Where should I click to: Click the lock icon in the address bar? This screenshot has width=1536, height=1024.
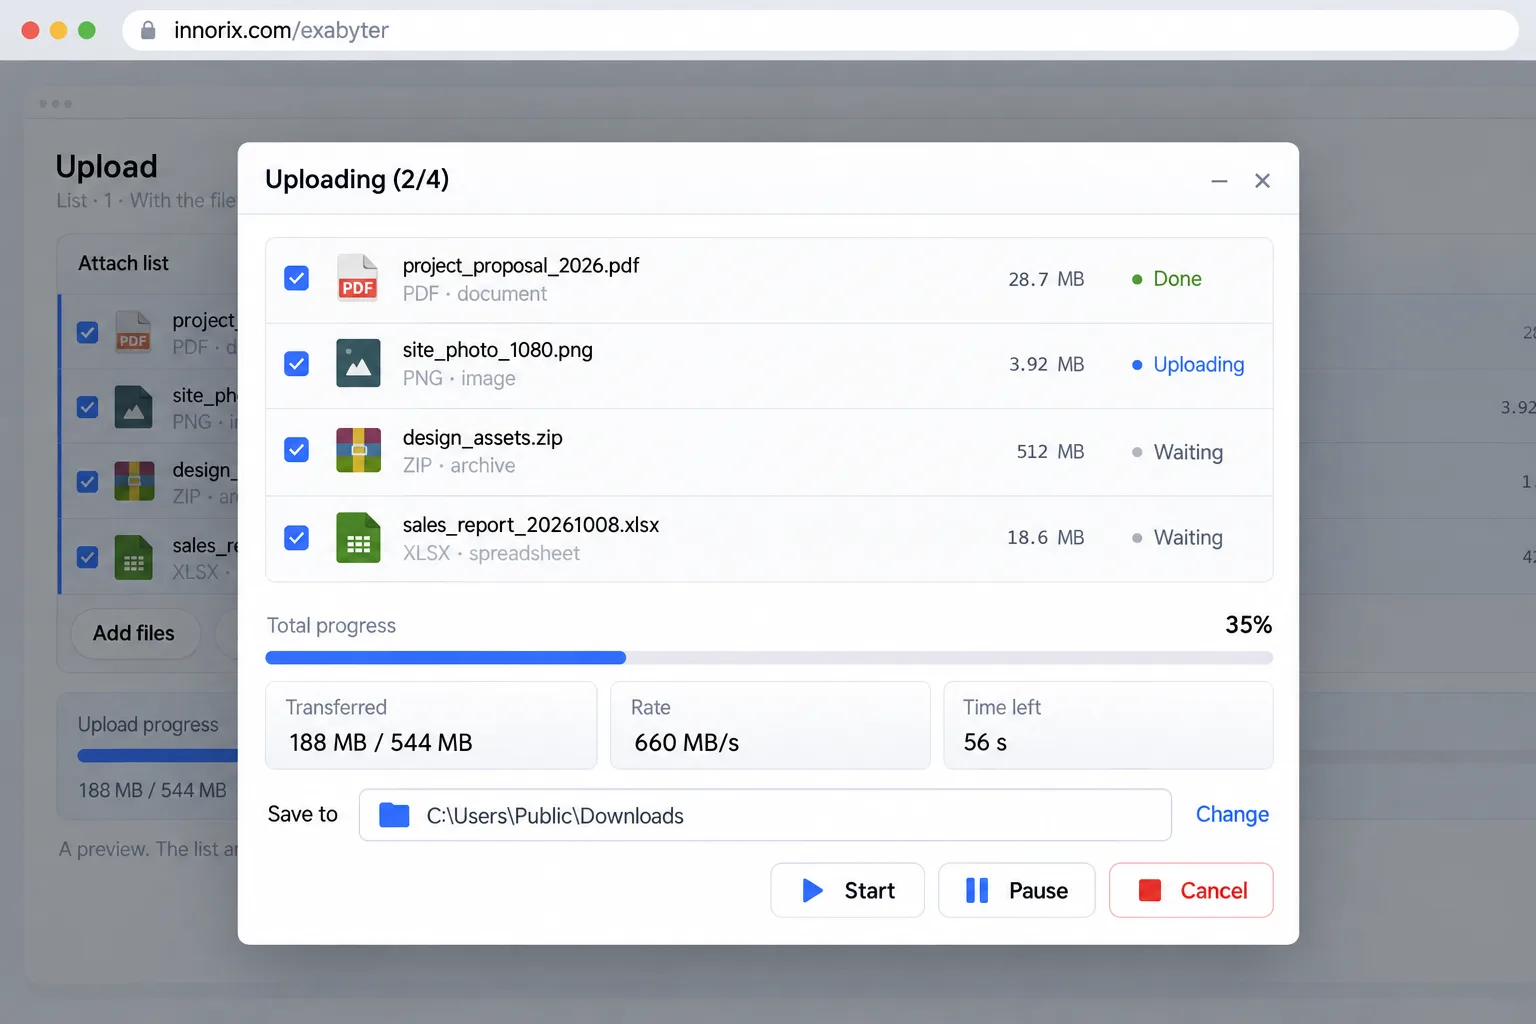[148, 30]
